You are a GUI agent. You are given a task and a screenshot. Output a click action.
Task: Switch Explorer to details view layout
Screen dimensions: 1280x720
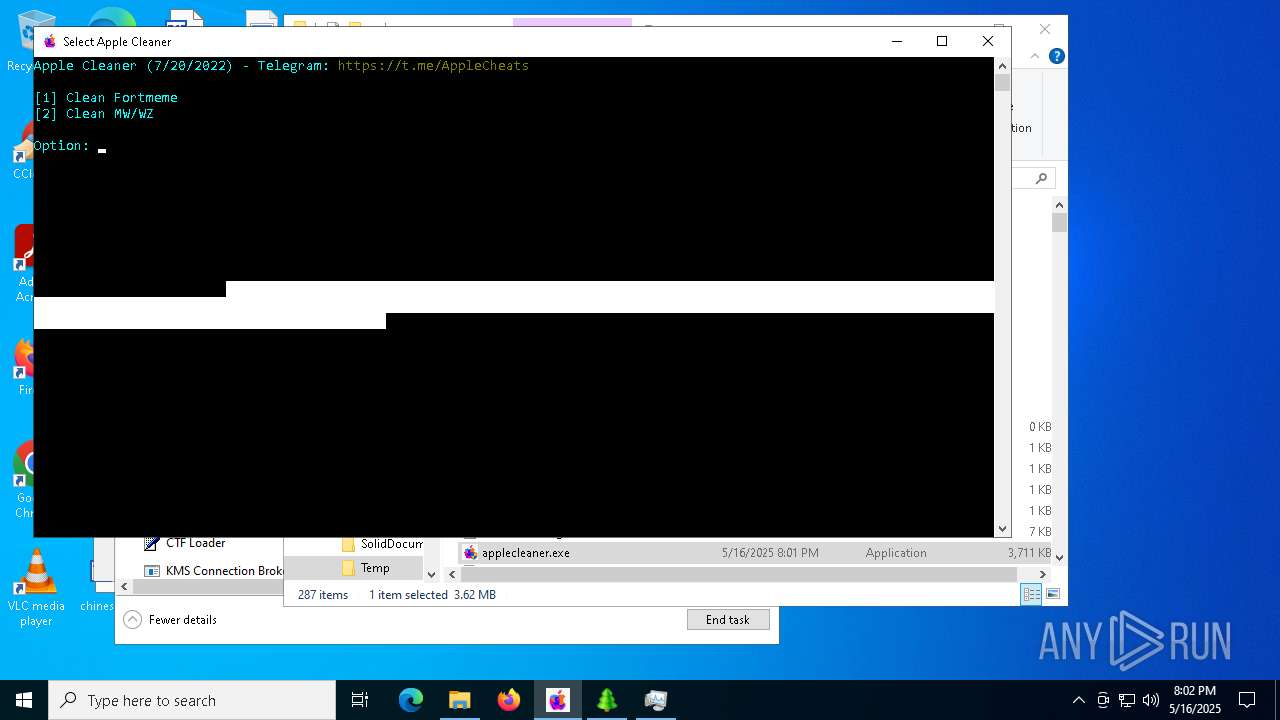tap(1031, 594)
